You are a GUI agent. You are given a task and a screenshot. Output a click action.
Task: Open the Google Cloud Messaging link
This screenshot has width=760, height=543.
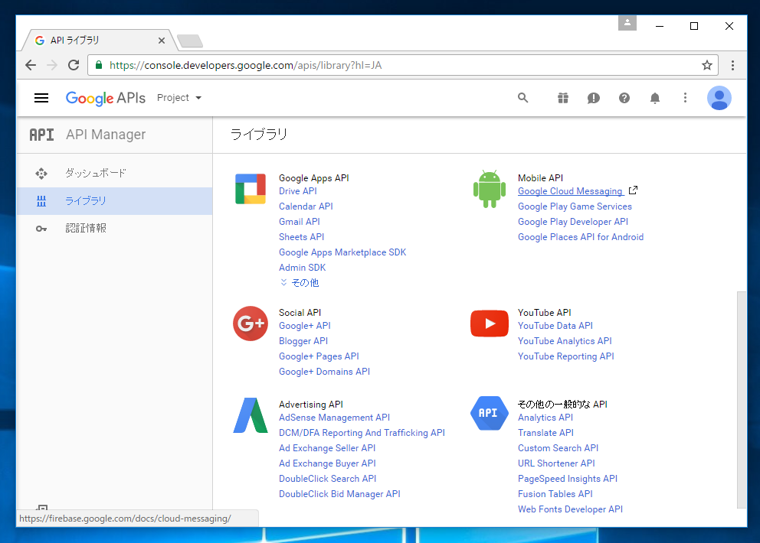570,191
